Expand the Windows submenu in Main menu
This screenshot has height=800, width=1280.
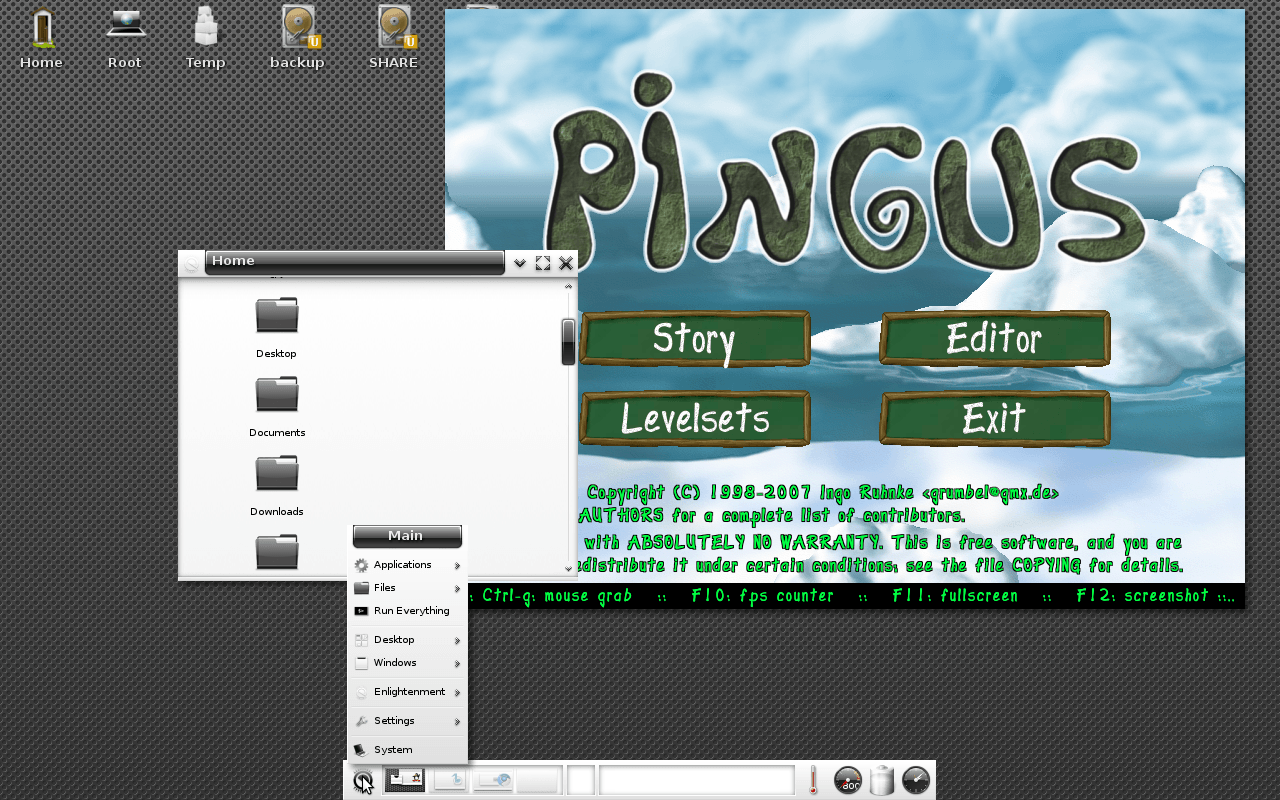pos(407,663)
